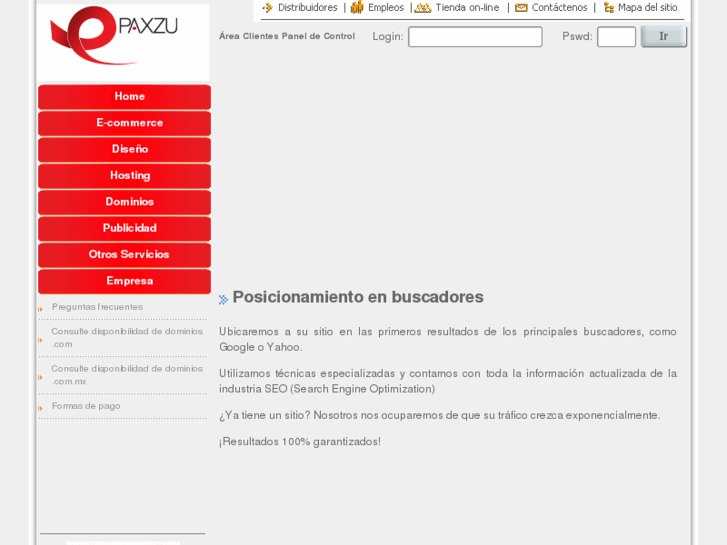Click the Paxzu logo

tap(114, 35)
